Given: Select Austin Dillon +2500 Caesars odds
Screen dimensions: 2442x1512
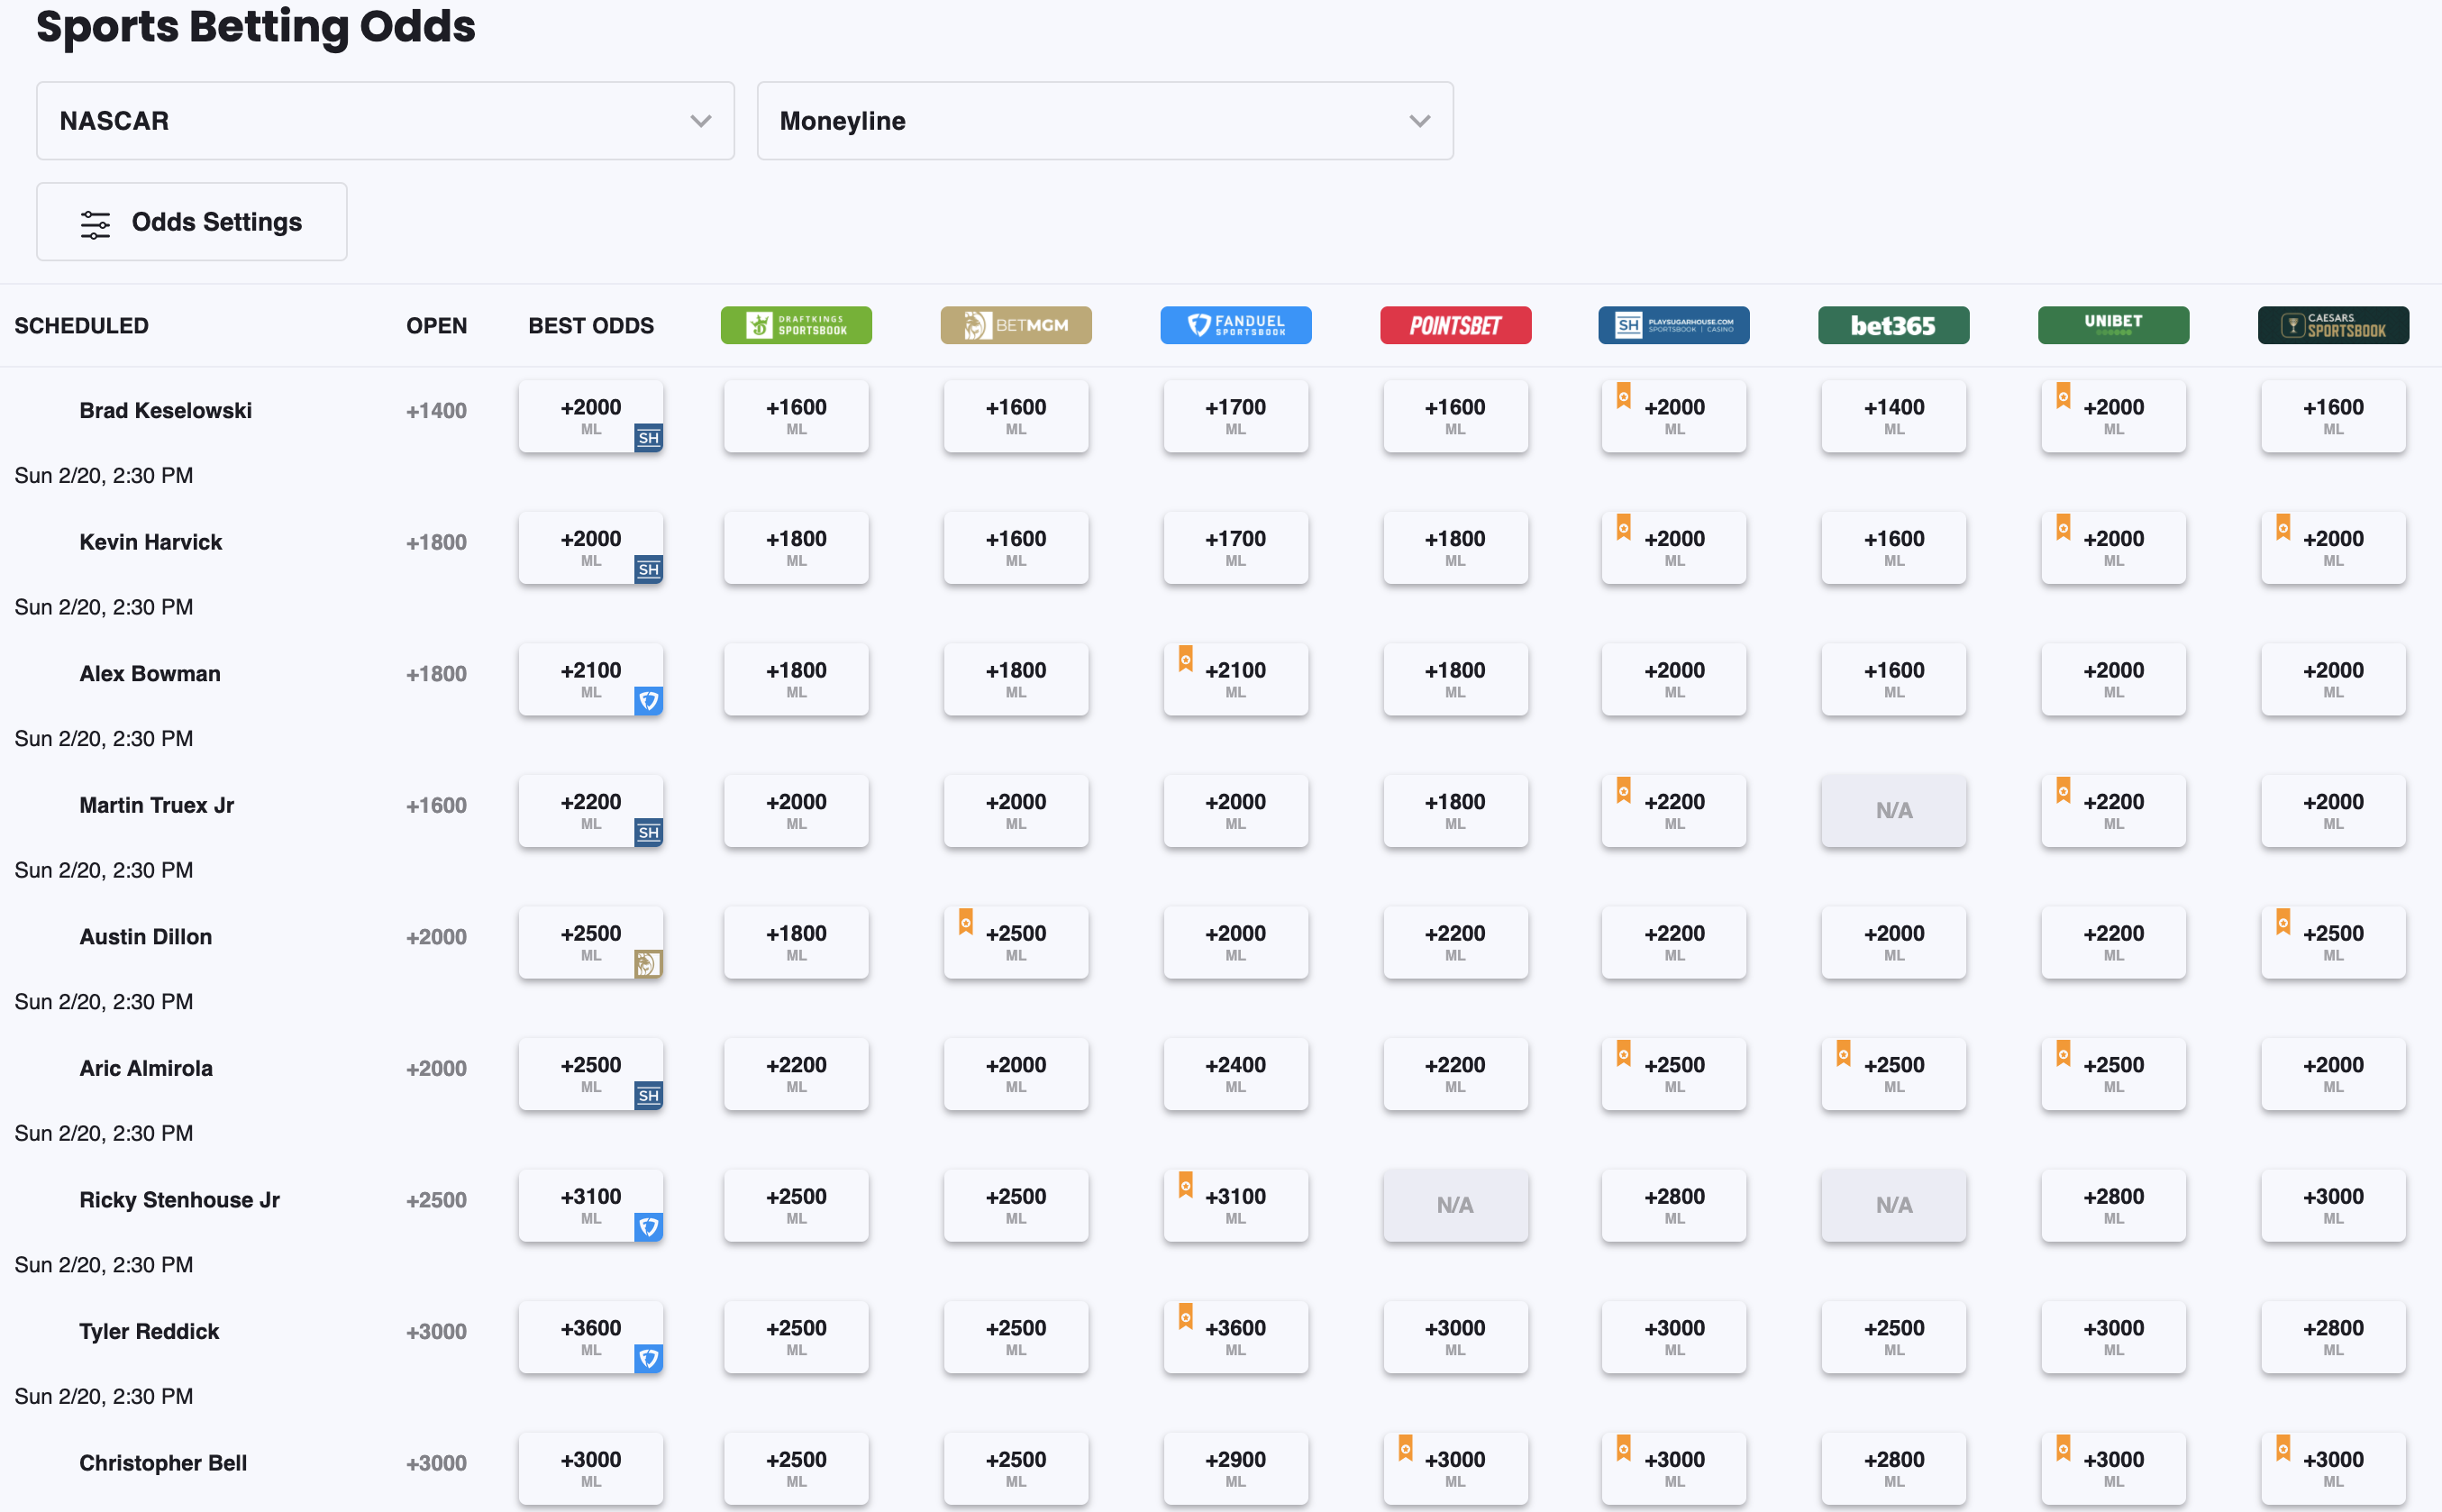Looking at the screenshot, I should (2333, 942).
